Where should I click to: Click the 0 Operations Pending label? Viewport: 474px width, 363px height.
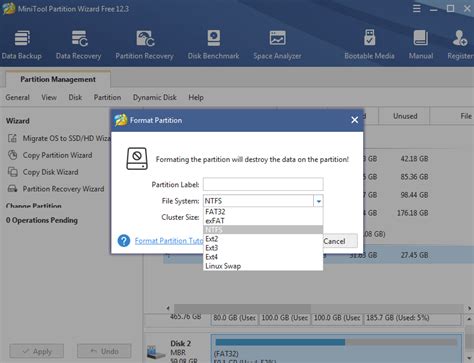42,220
